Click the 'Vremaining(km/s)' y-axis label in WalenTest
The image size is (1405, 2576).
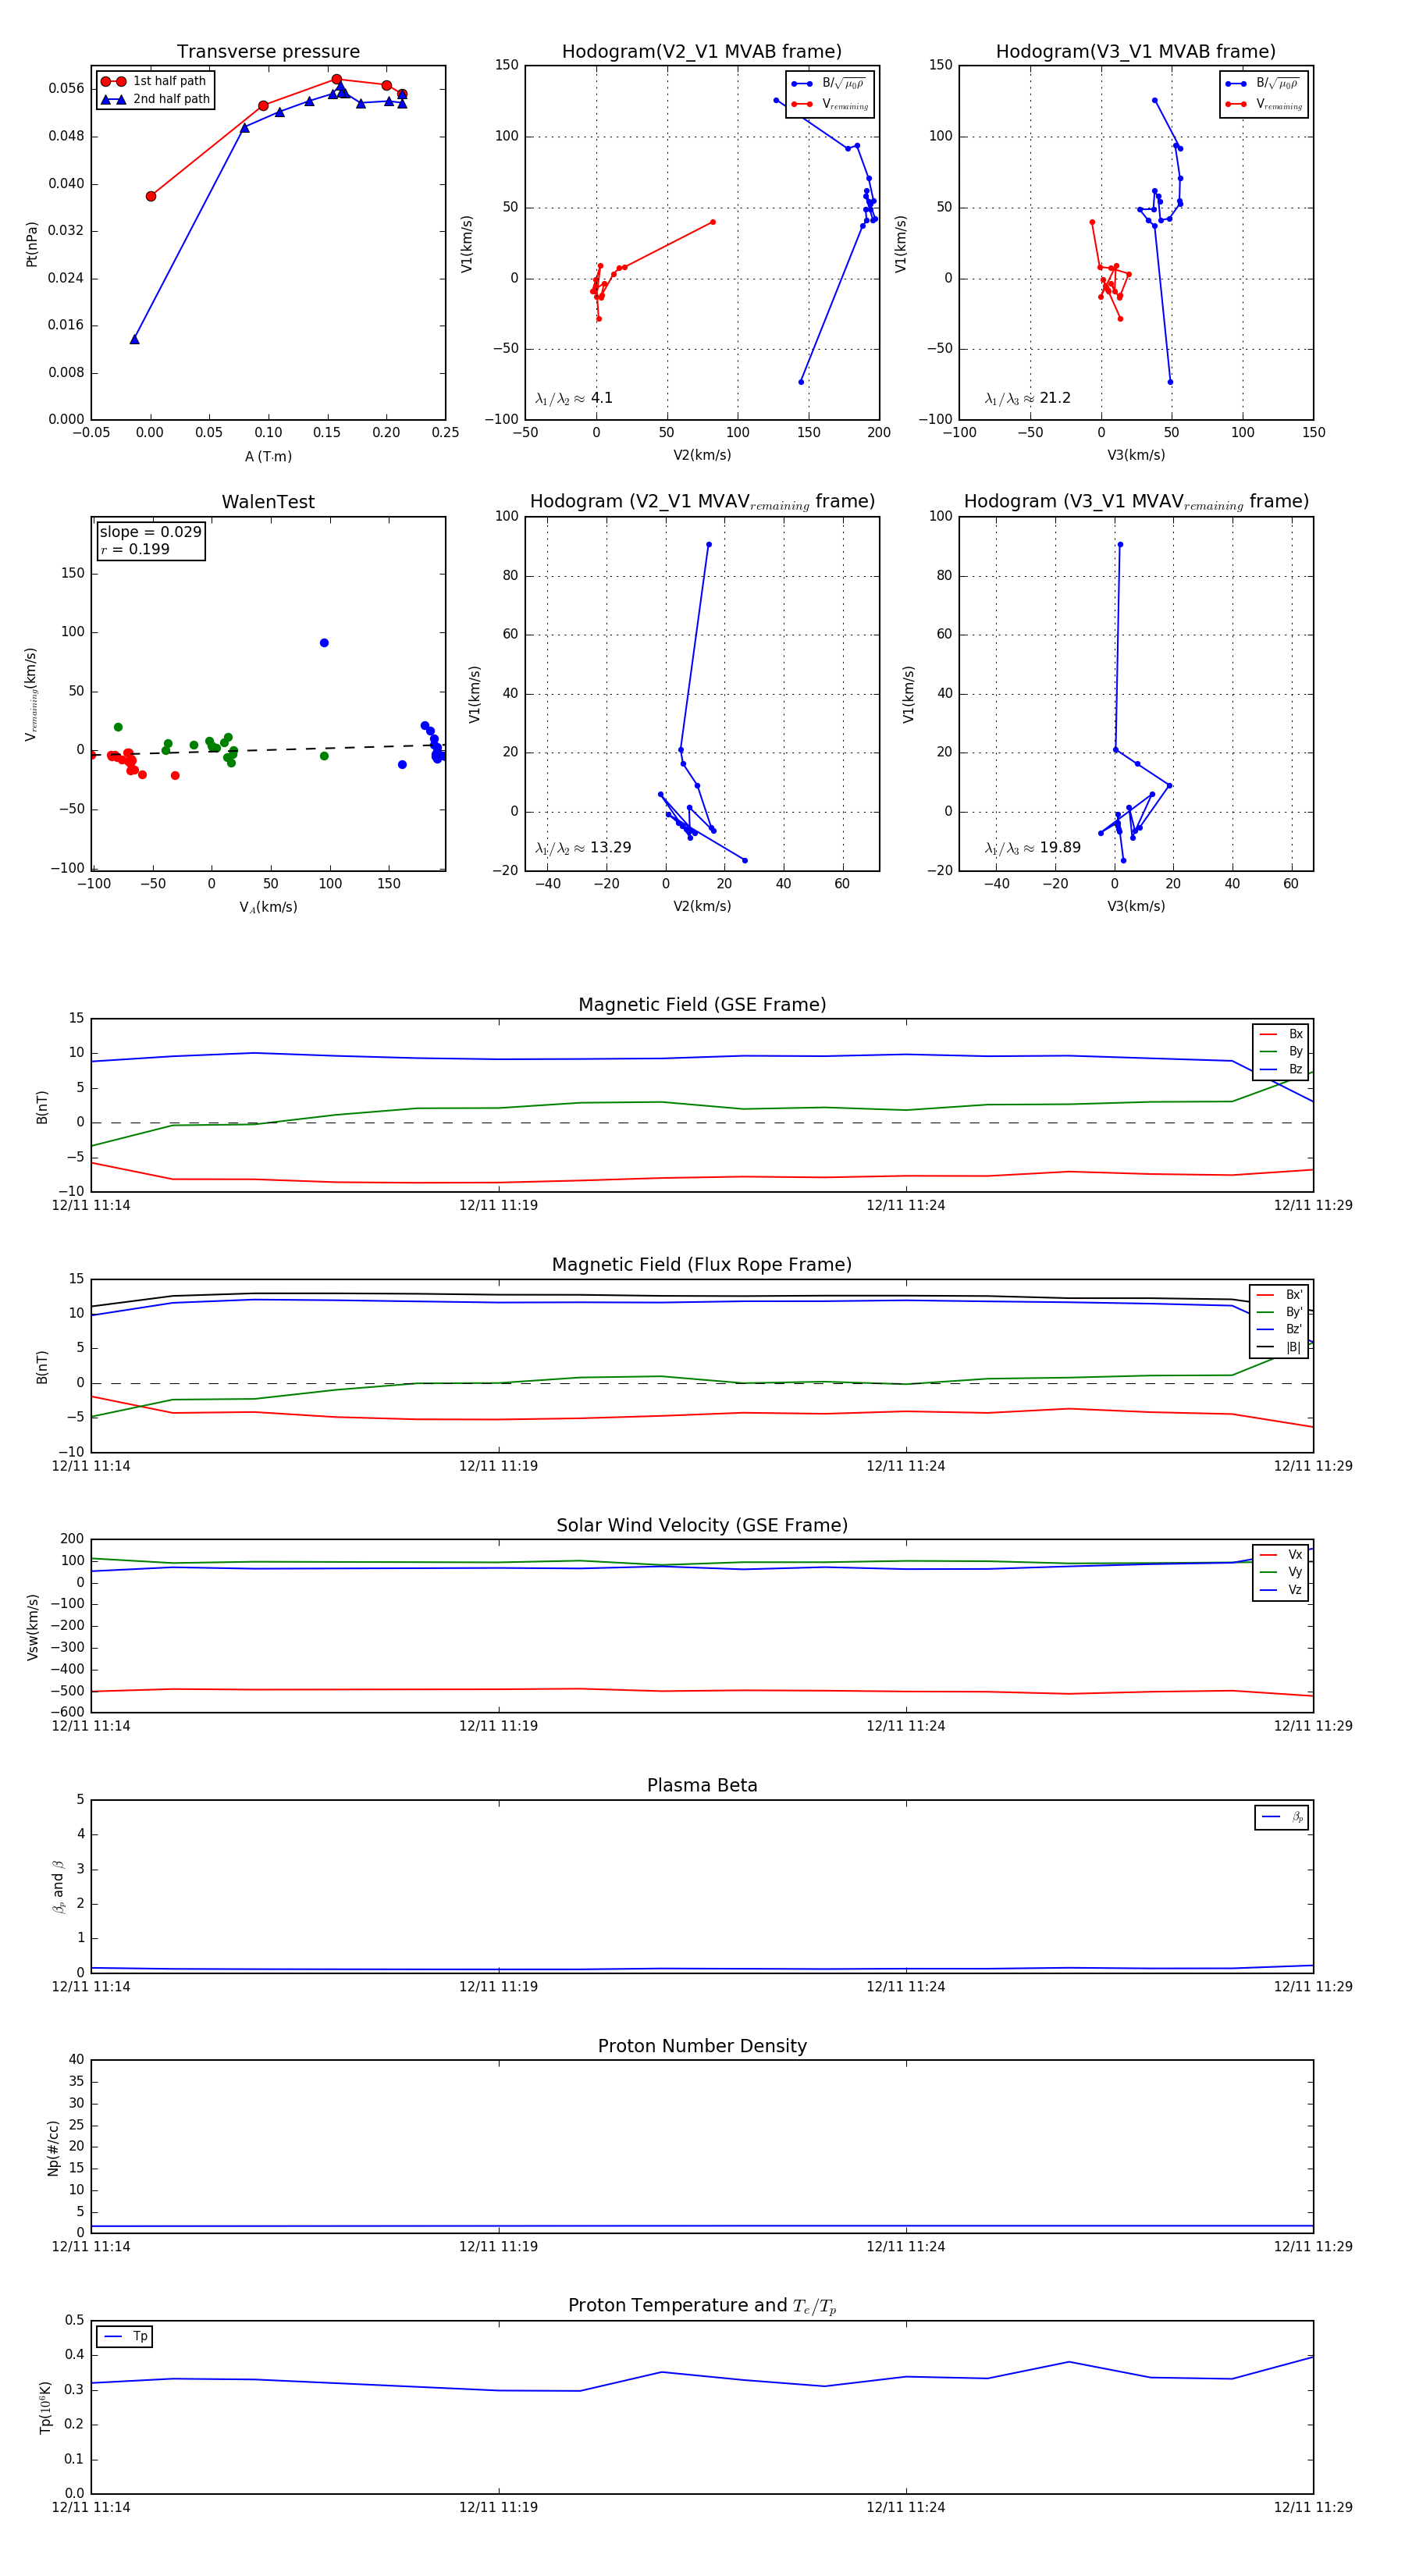(32, 694)
